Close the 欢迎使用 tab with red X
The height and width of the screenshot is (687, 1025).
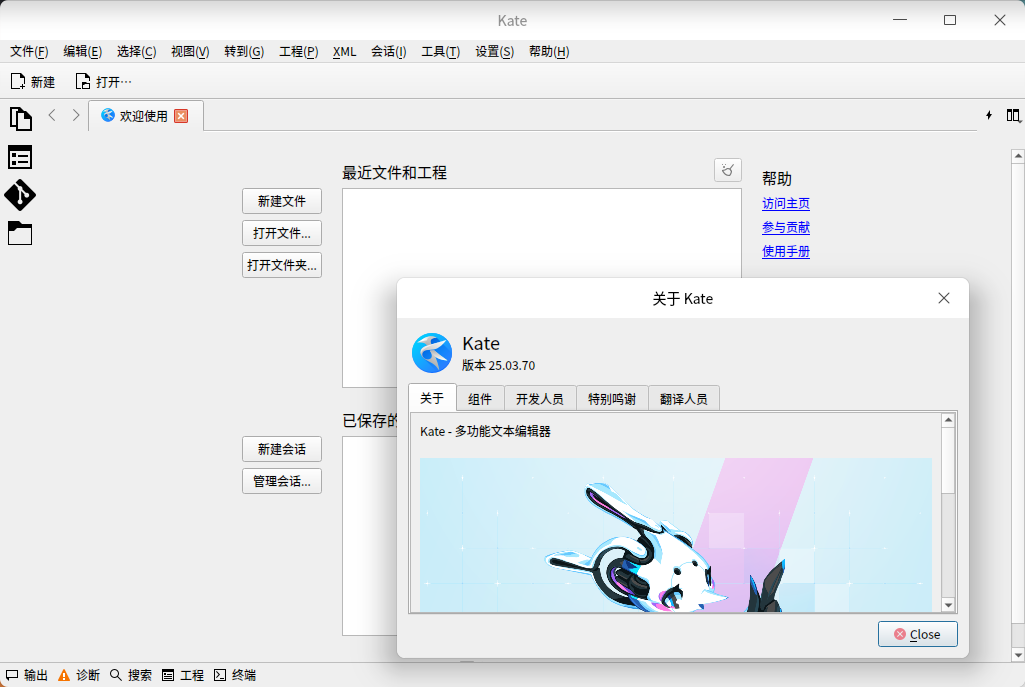tap(181, 116)
